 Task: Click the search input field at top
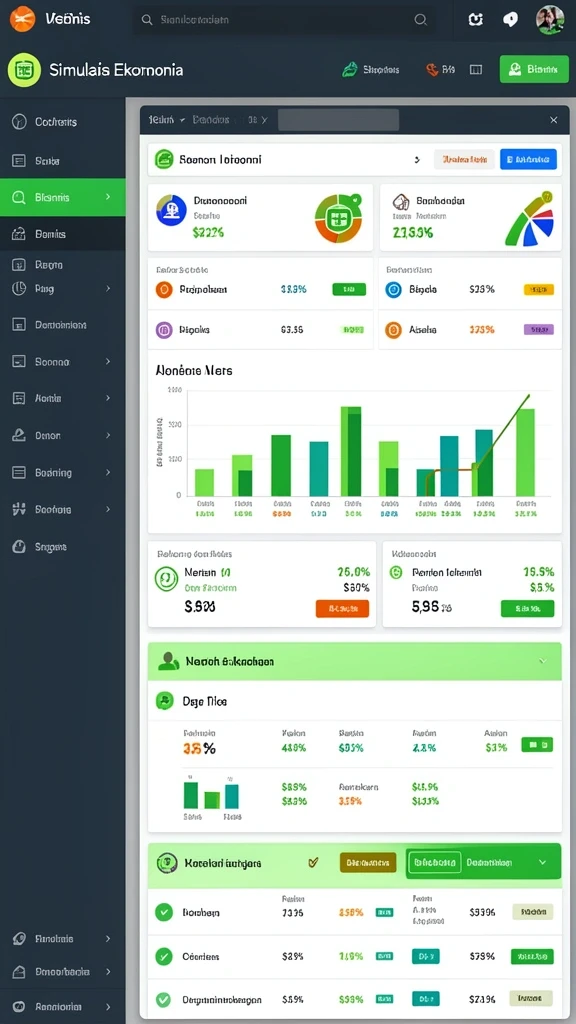[x=285, y=20]
